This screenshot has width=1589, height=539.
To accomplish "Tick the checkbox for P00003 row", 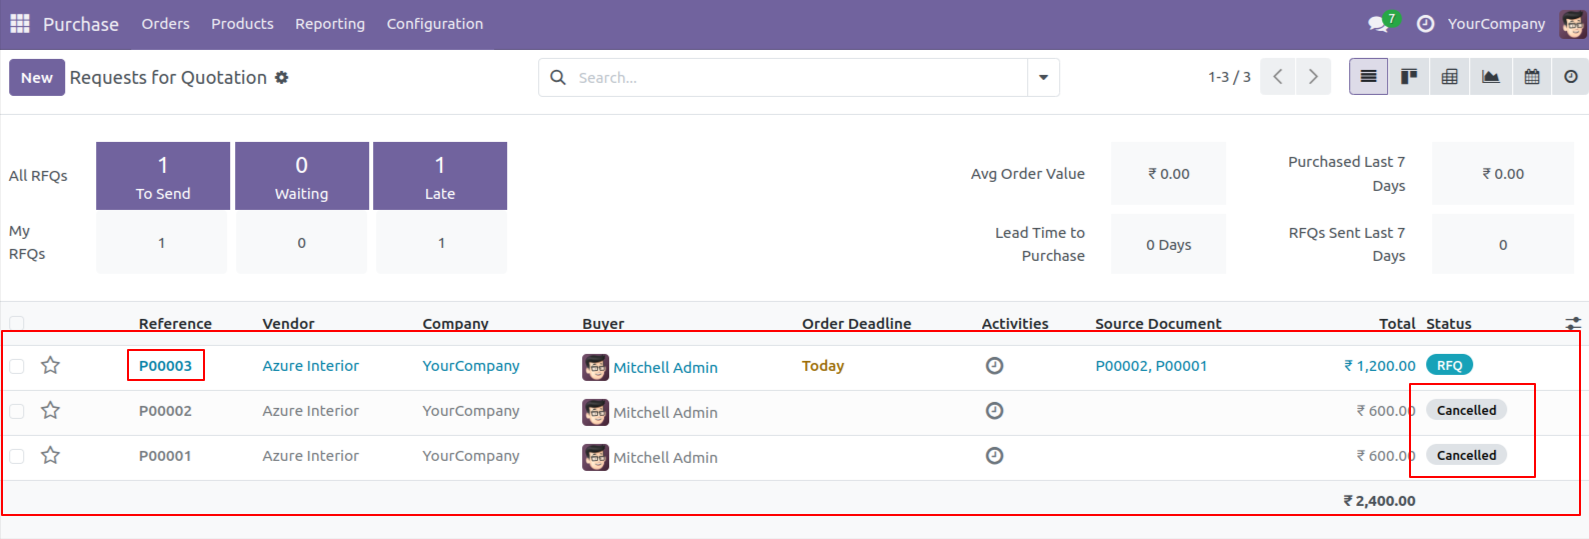I will [17, 366].
